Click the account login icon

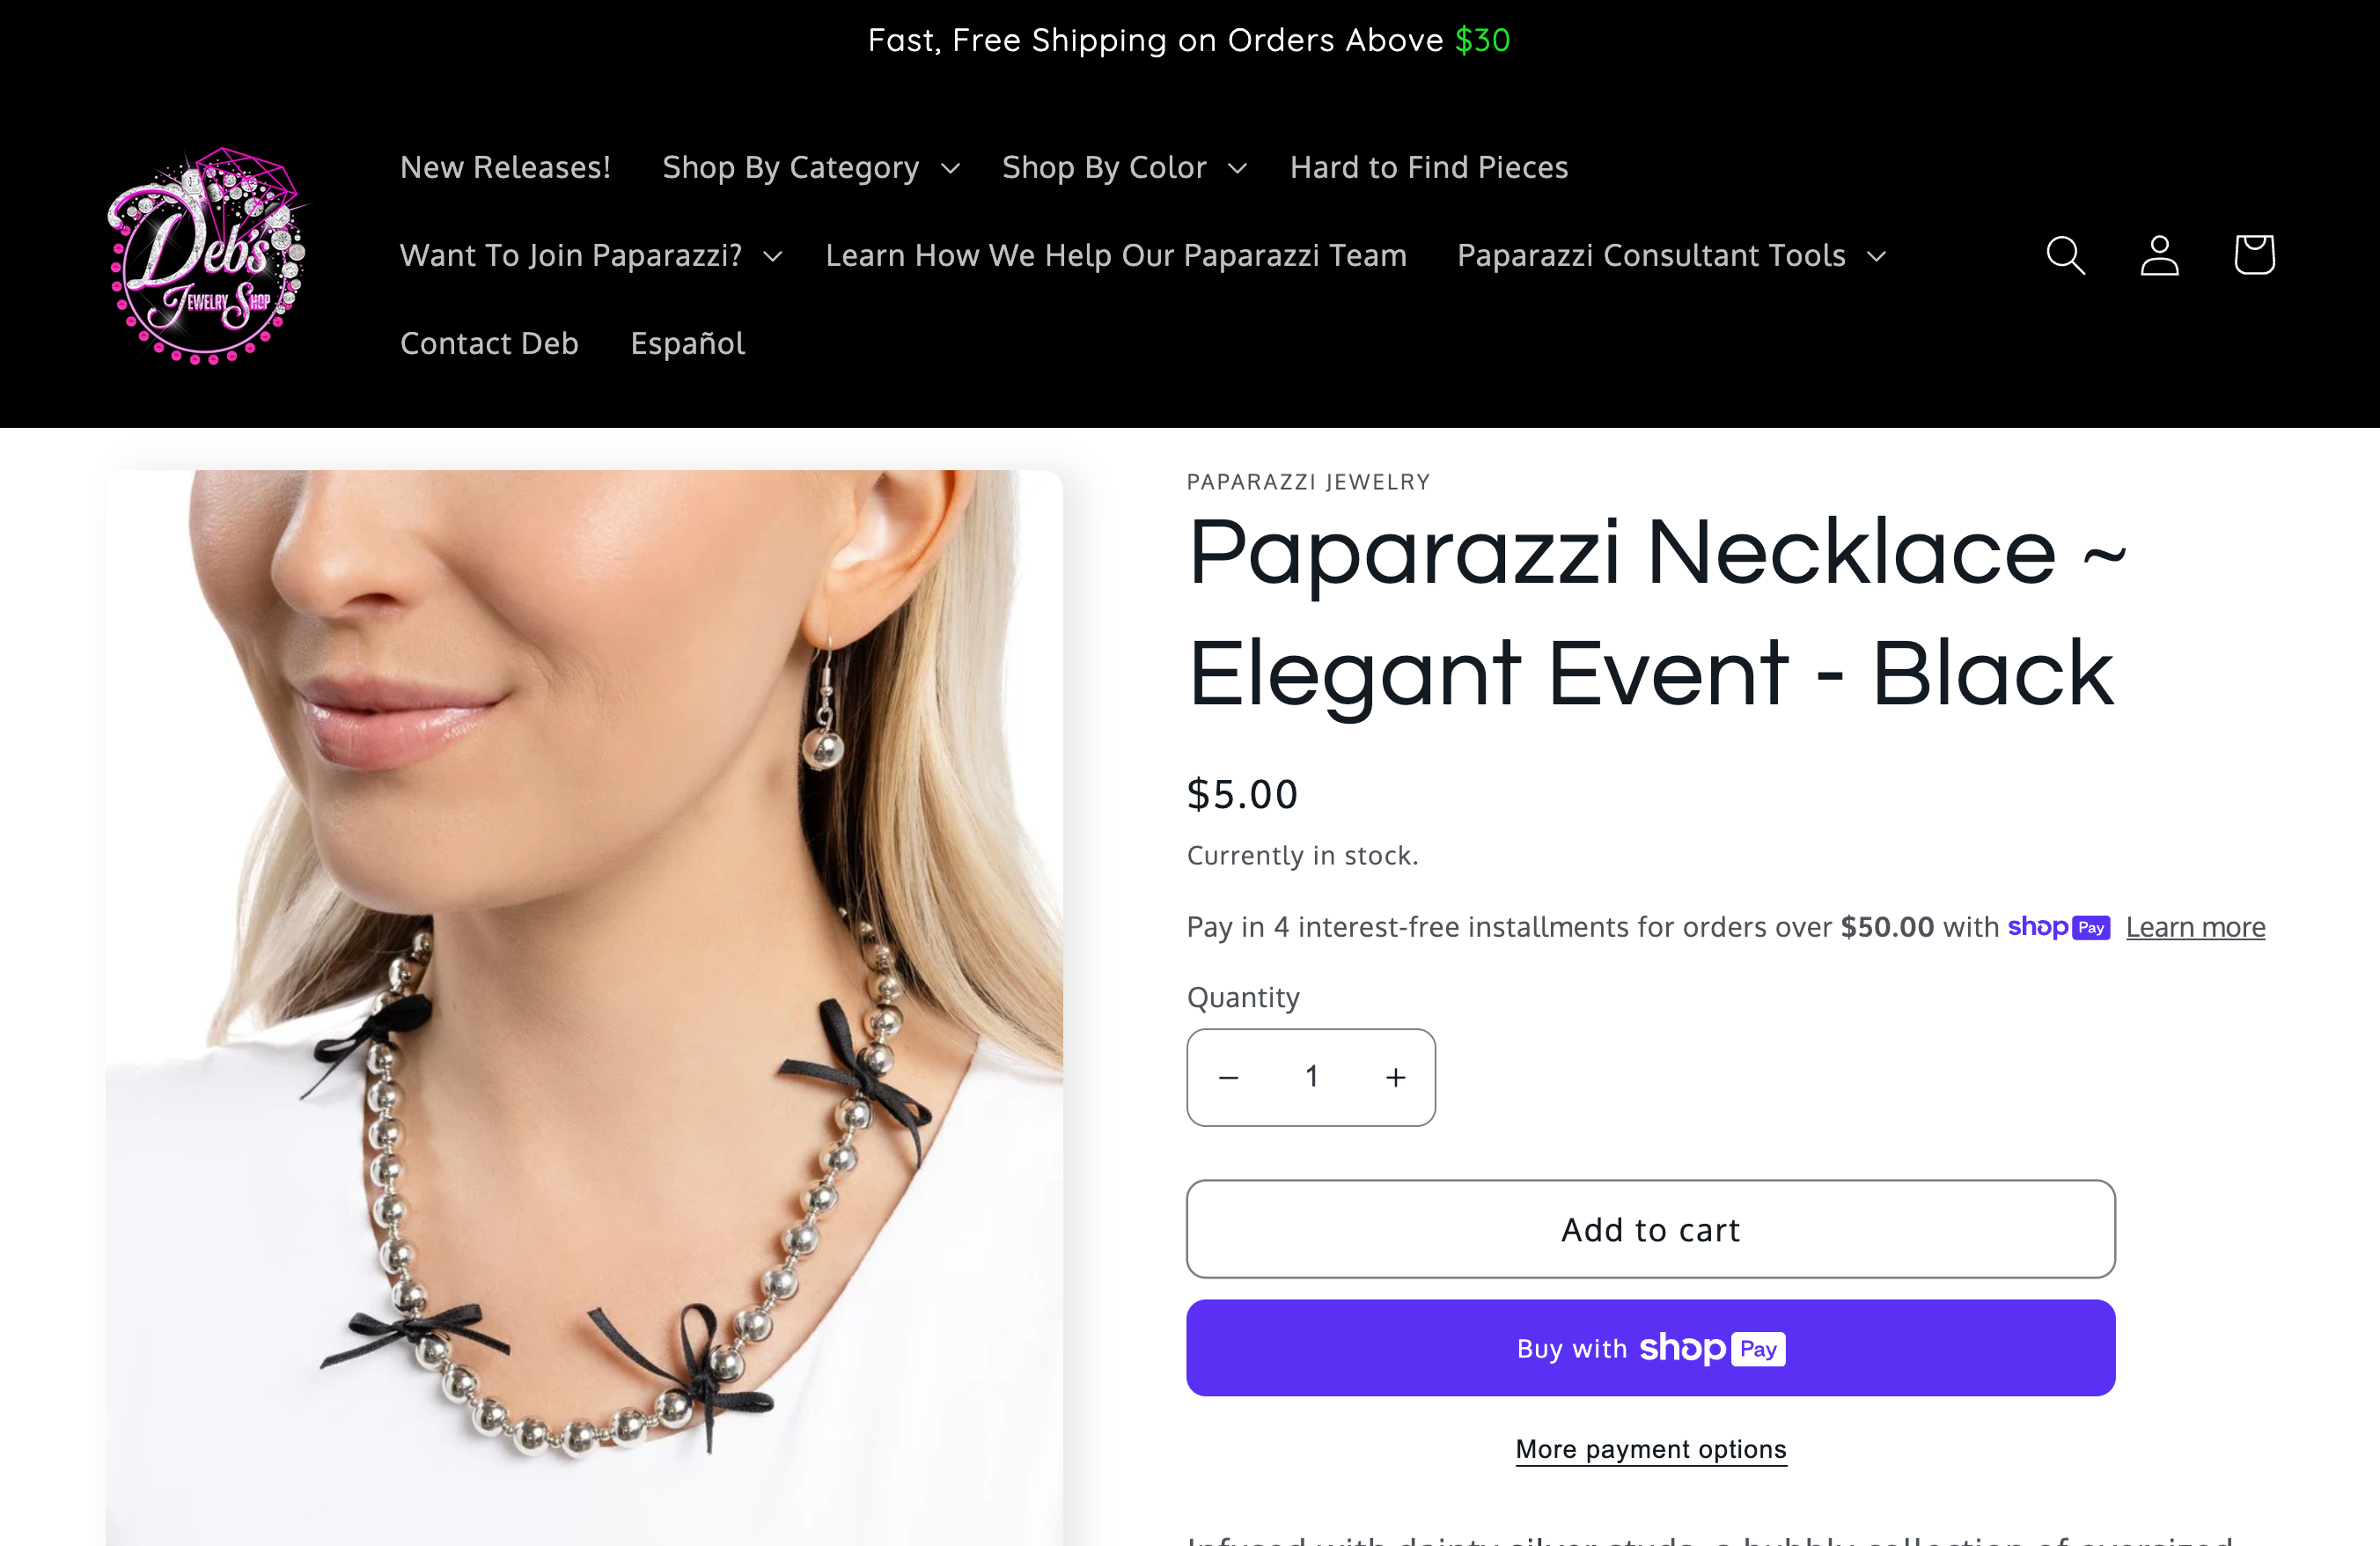(x=2158, y=255)
